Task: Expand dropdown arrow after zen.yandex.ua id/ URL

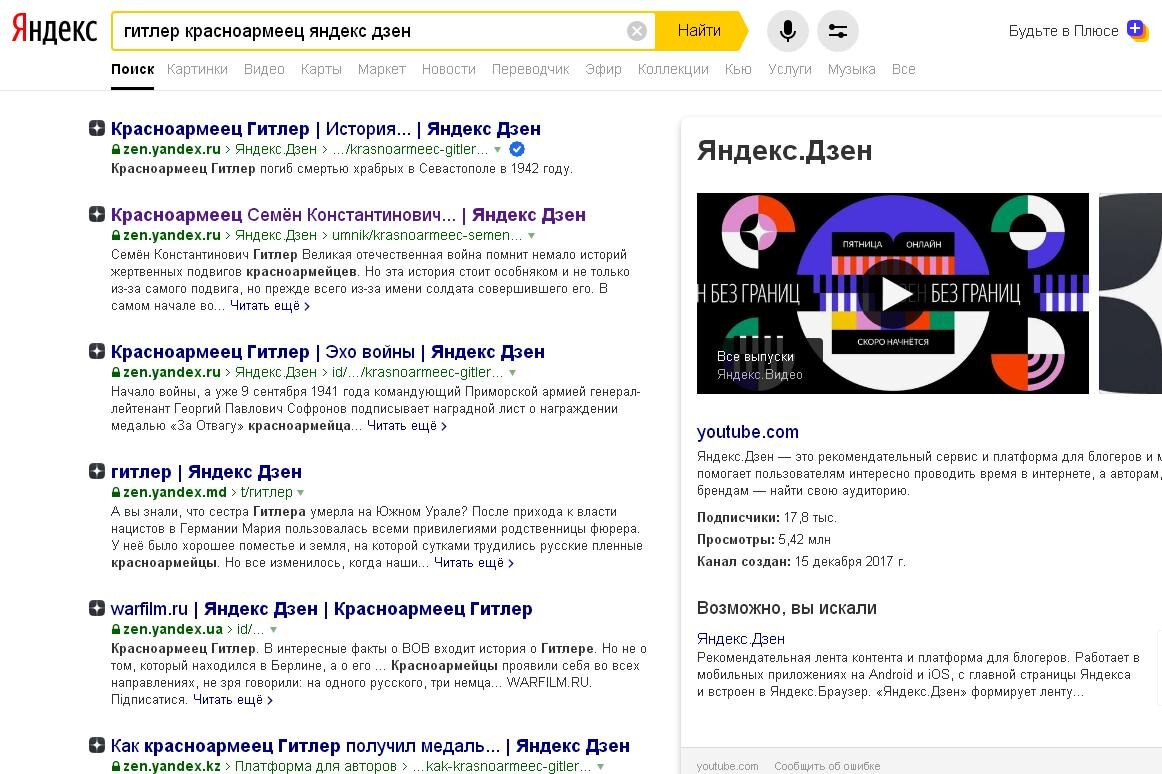Action: click(x=273, y=630)
